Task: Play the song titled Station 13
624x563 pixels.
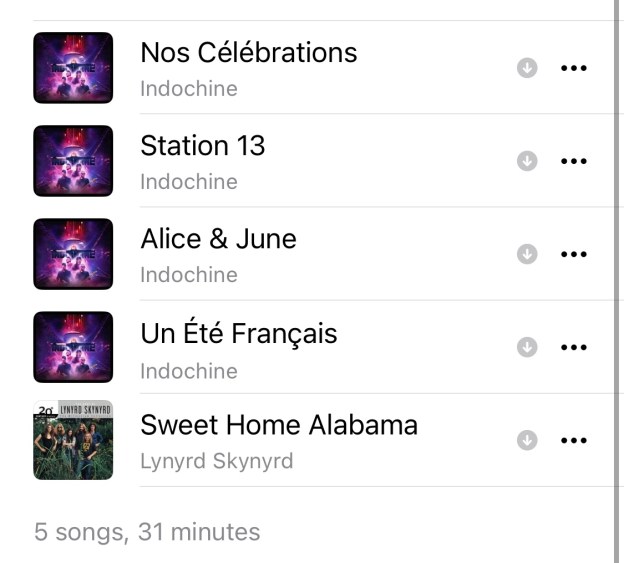Action: click(202, 145)
